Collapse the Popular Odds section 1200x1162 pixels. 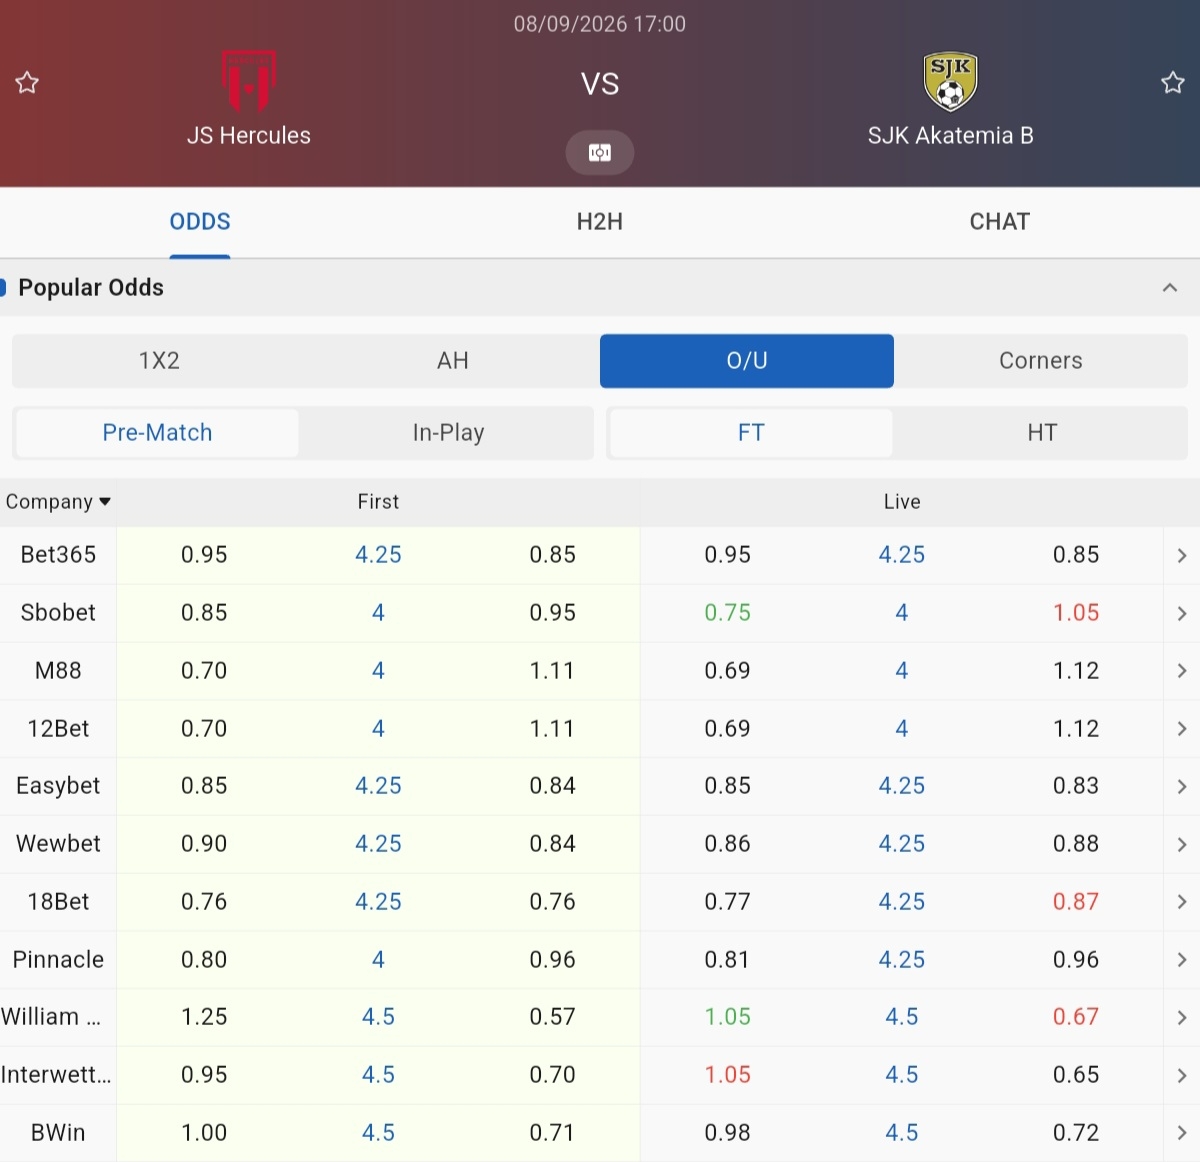pyautogui.click(x=1170, y=288)
